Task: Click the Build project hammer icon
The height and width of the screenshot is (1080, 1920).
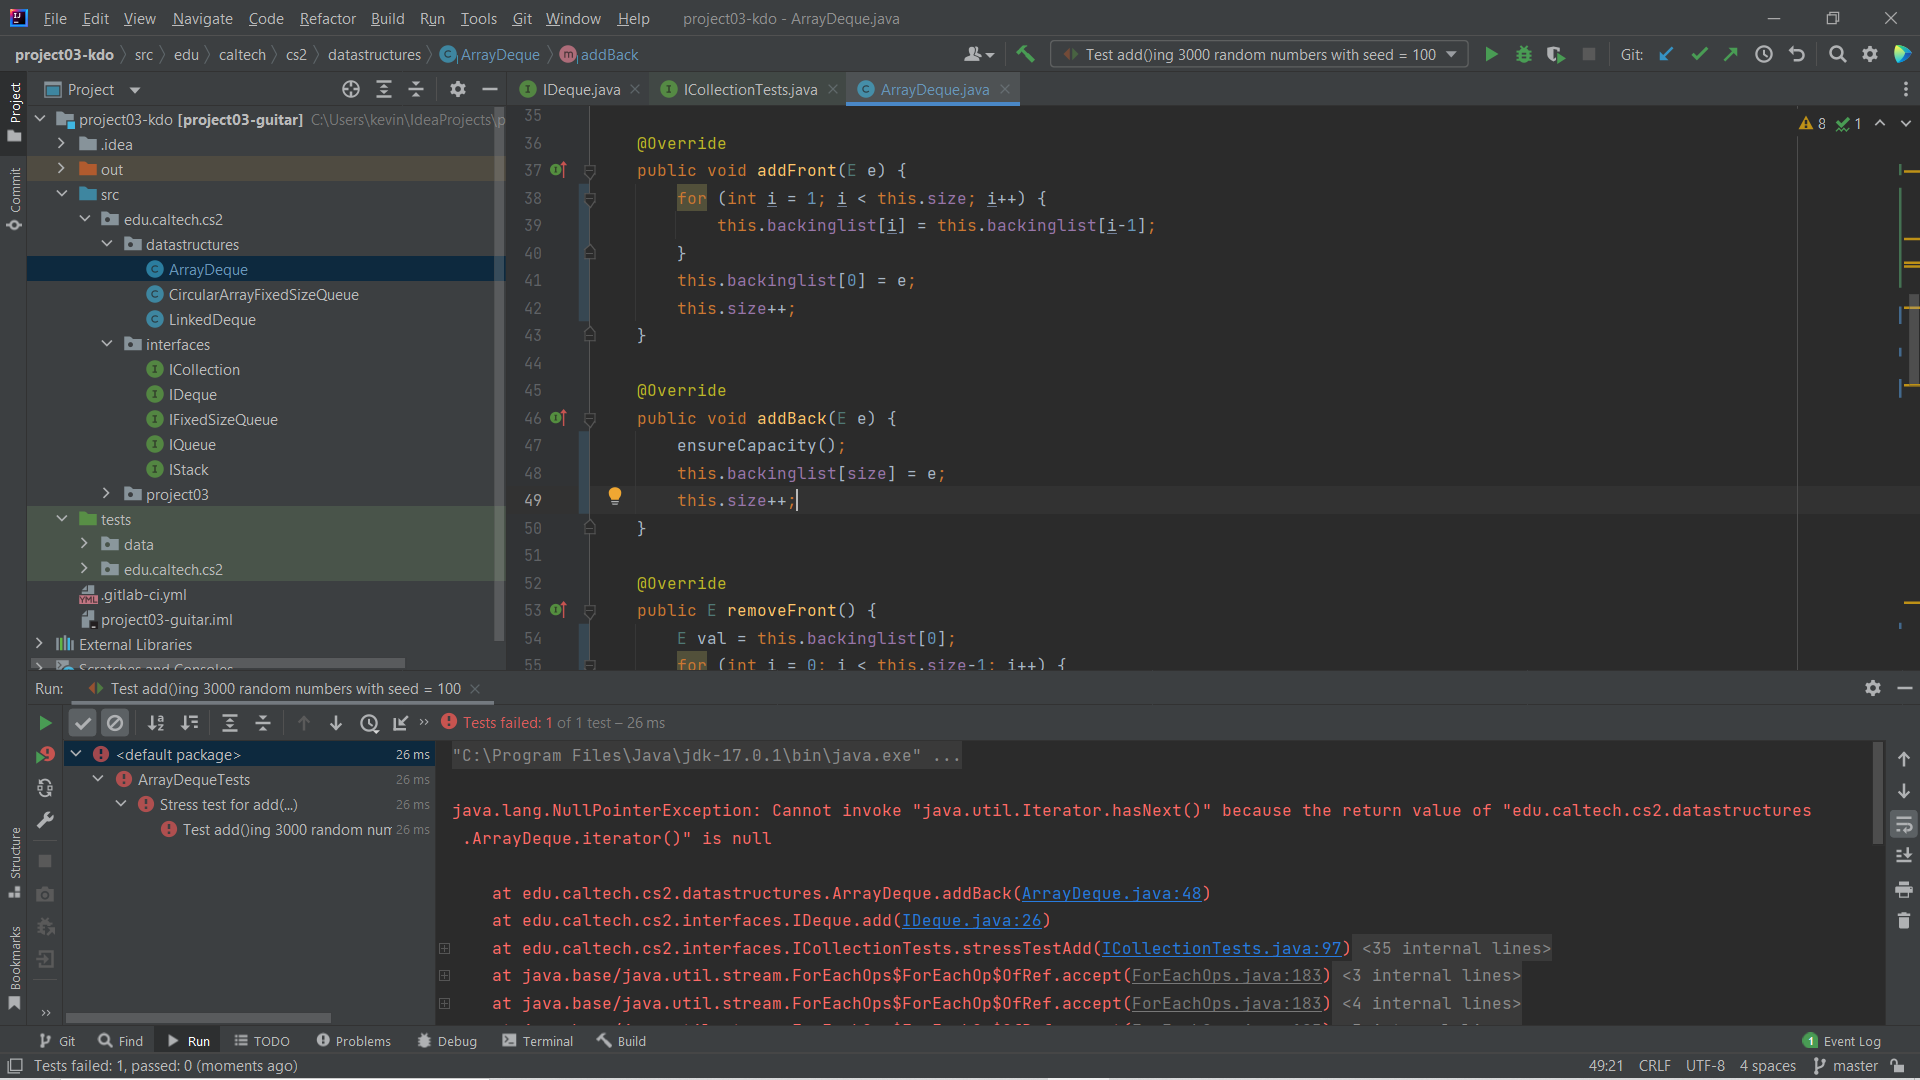Action: (x=1025, y=55)
